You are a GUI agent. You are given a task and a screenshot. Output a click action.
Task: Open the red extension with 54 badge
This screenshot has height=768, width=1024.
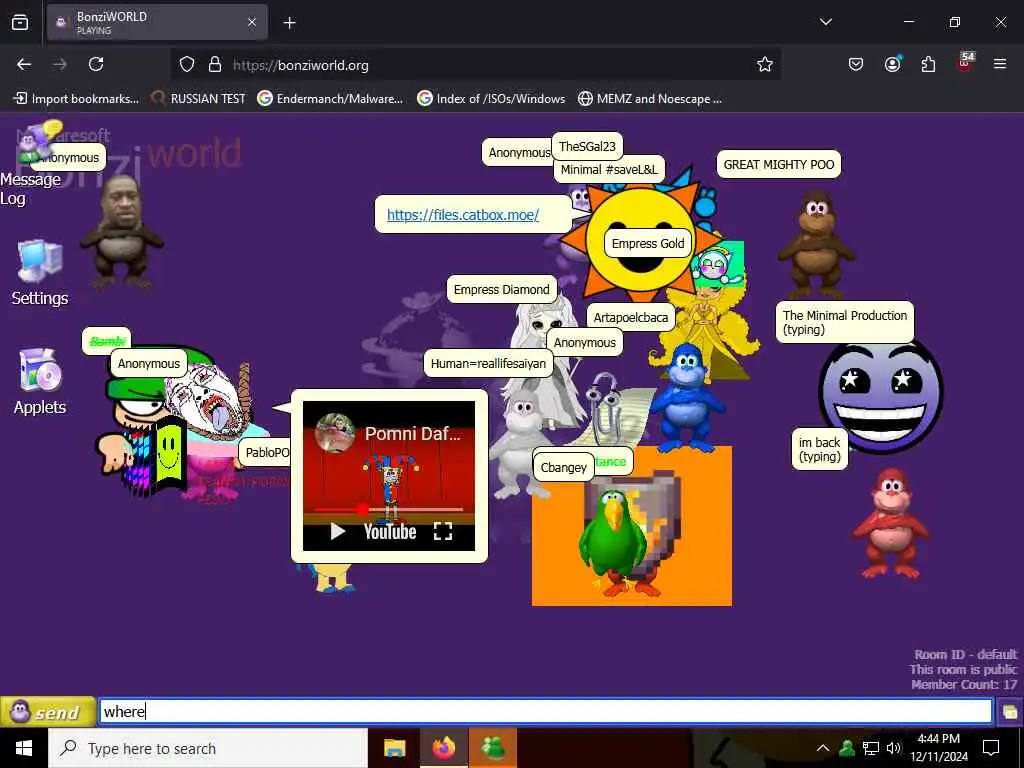point(965,63)
